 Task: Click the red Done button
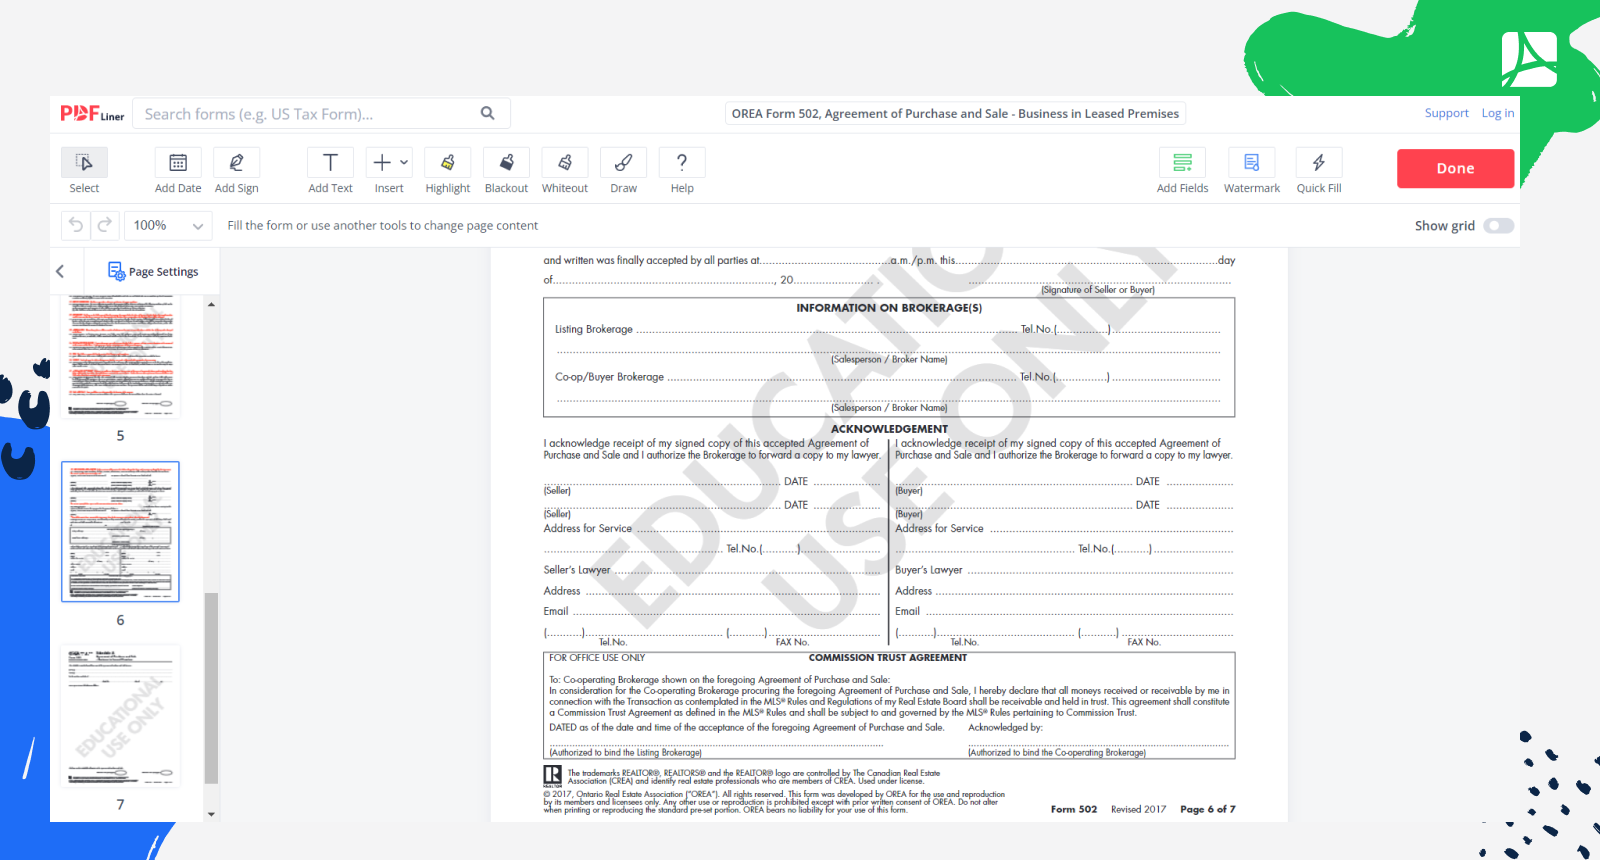click(1456, 168)
